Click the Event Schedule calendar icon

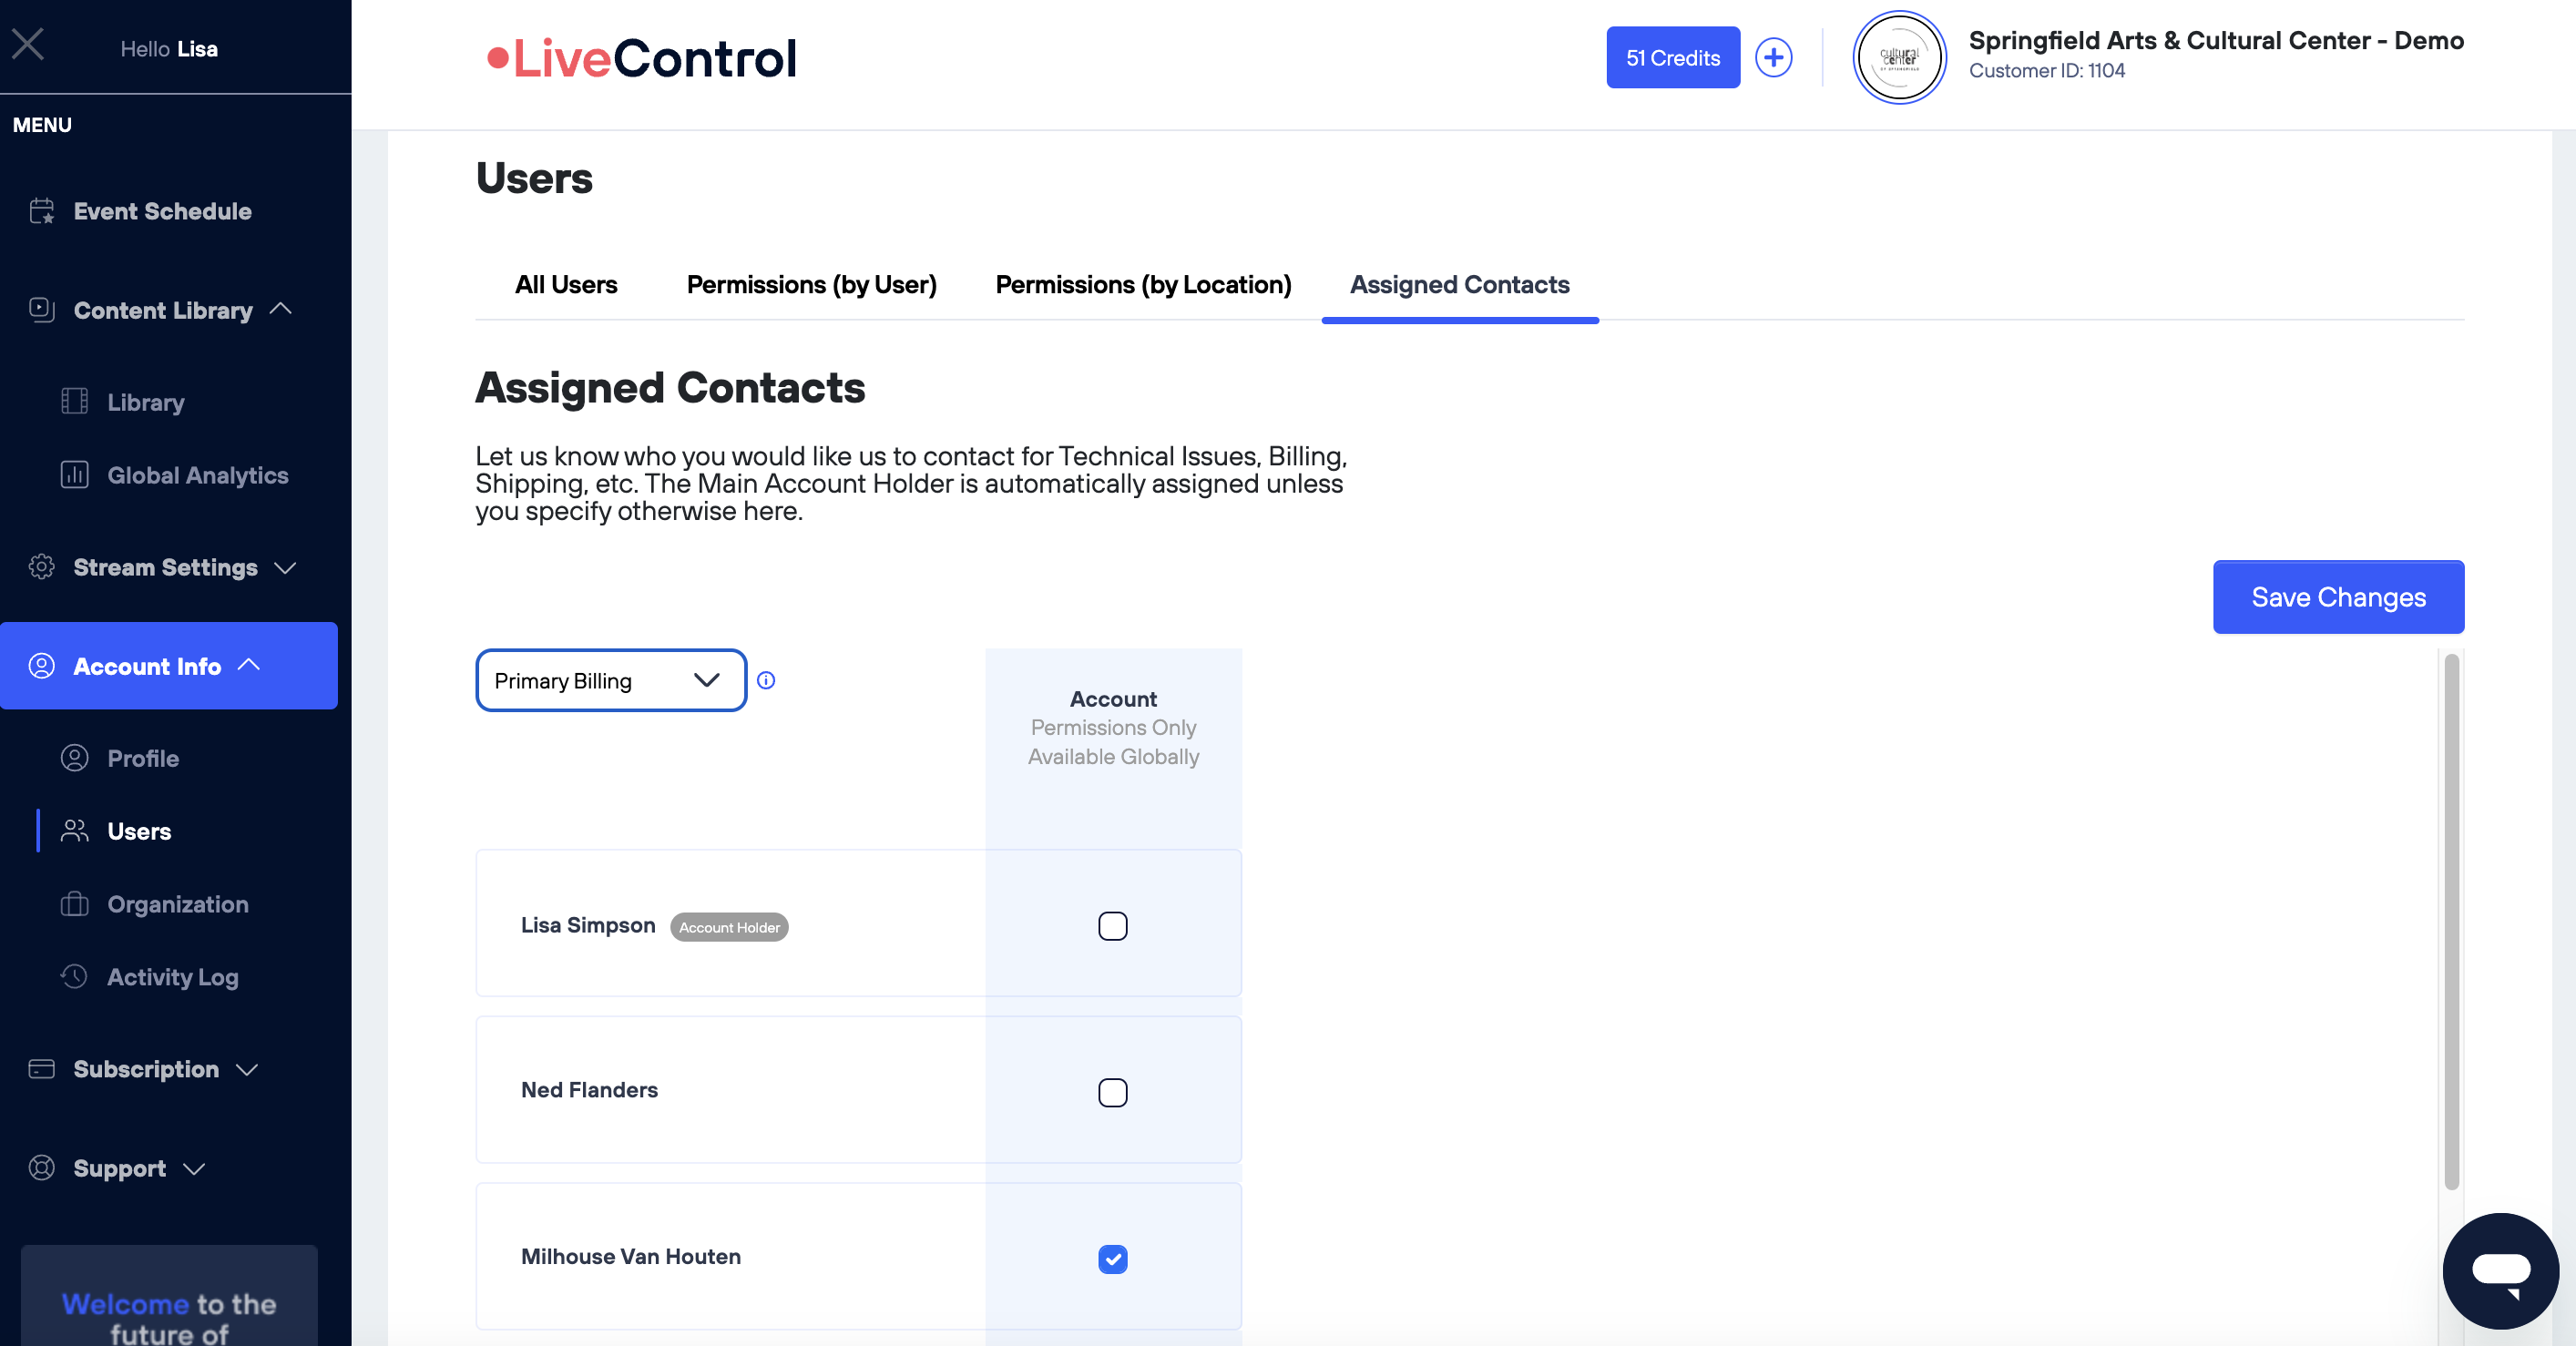click(42, 212)
